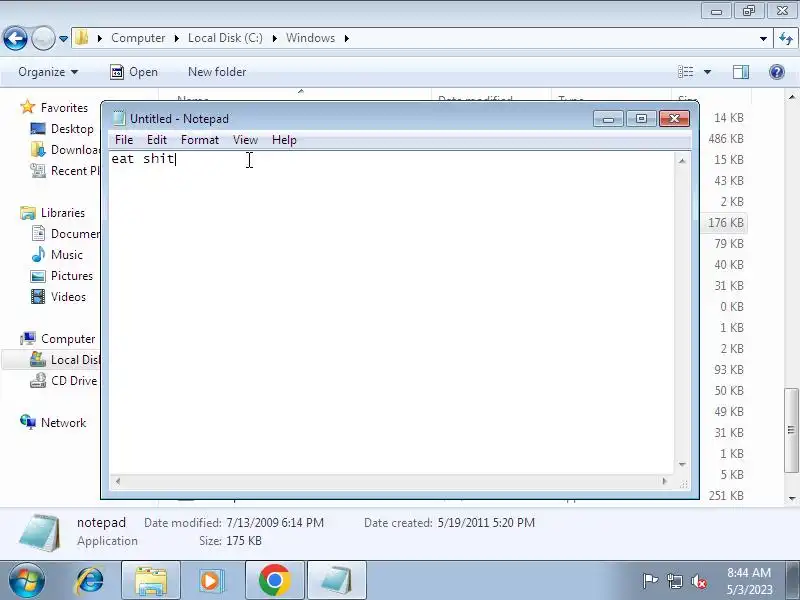
Task: Switch to Windows Explorer taskbar button
Action: [x=151, y=581]
